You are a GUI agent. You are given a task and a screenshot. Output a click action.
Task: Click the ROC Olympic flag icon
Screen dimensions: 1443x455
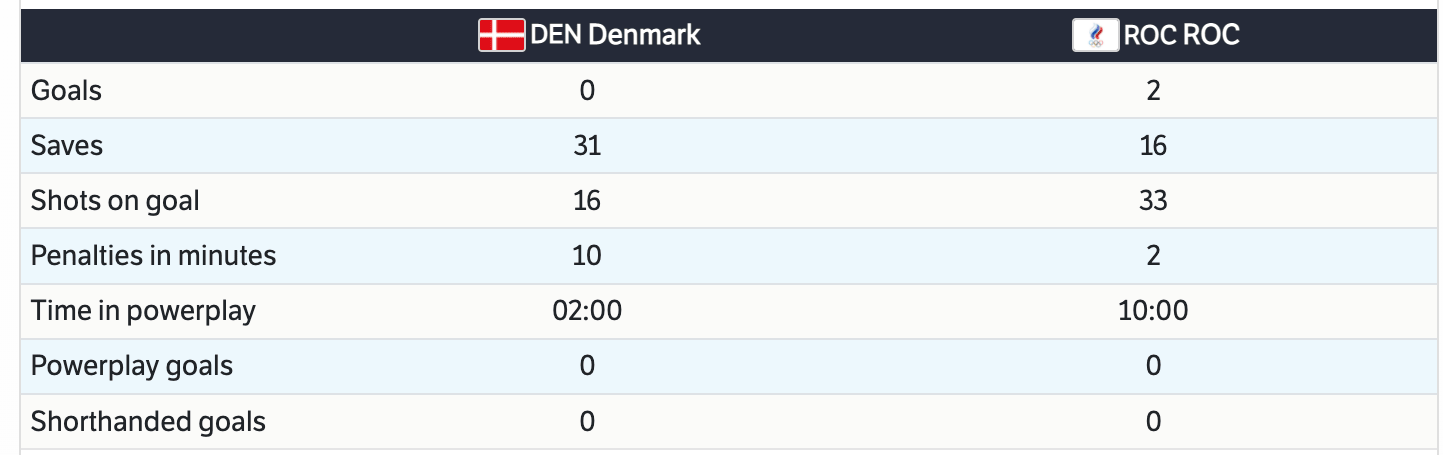click(1095, 35)
